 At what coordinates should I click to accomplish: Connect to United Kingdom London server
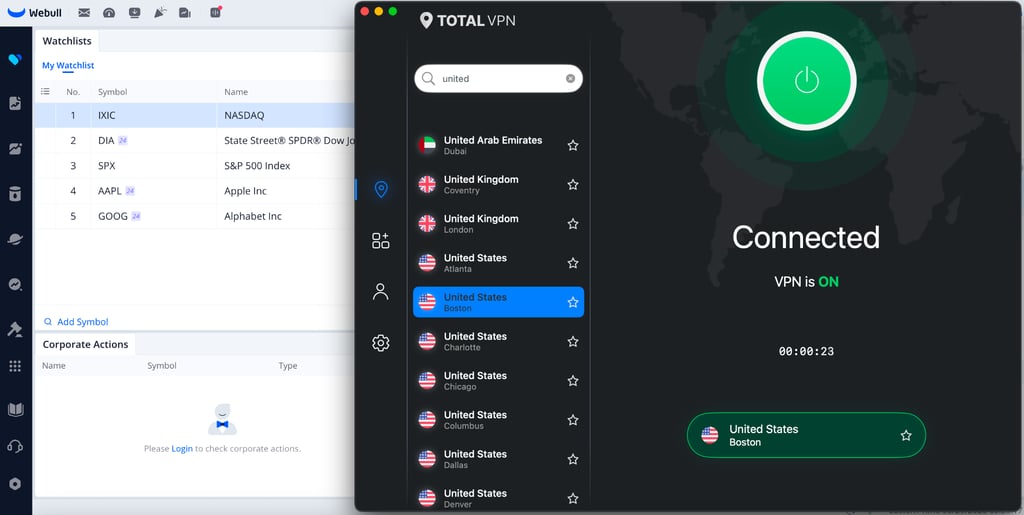[x=498, y=224]
